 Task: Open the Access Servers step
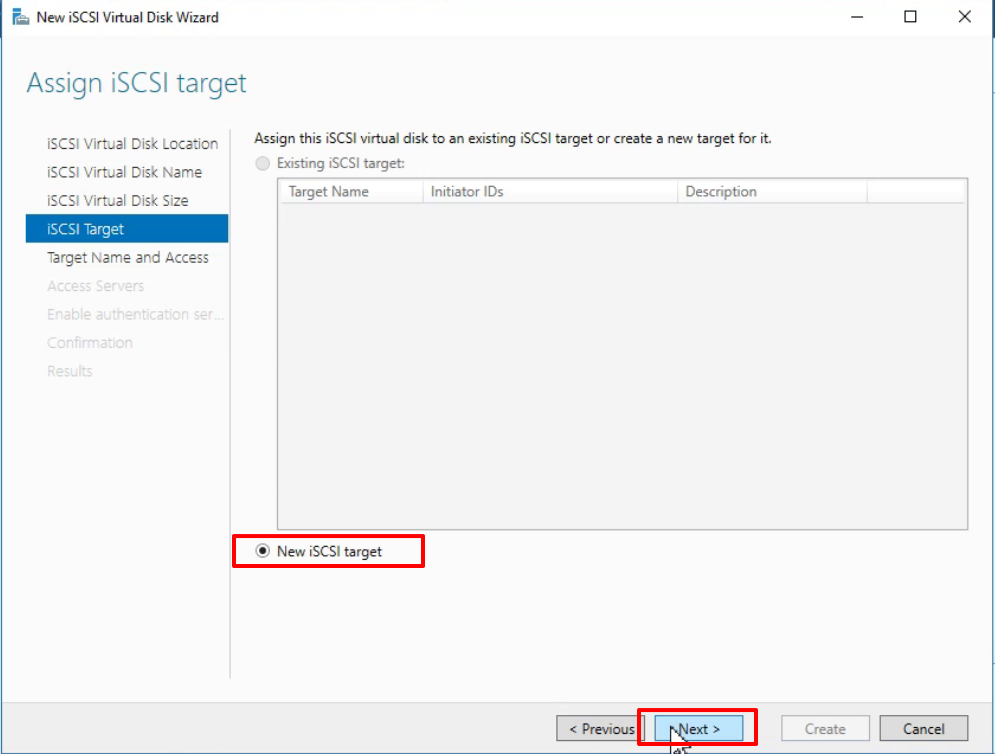coord(95,286)
